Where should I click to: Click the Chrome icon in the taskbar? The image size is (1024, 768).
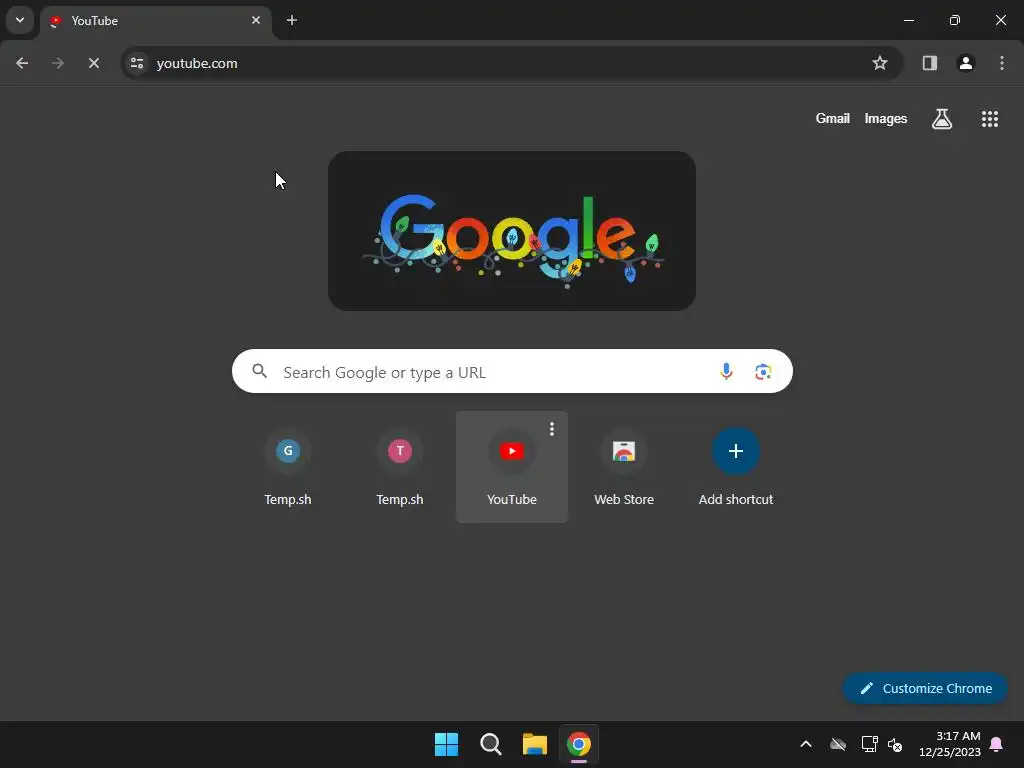click(579, 744)
